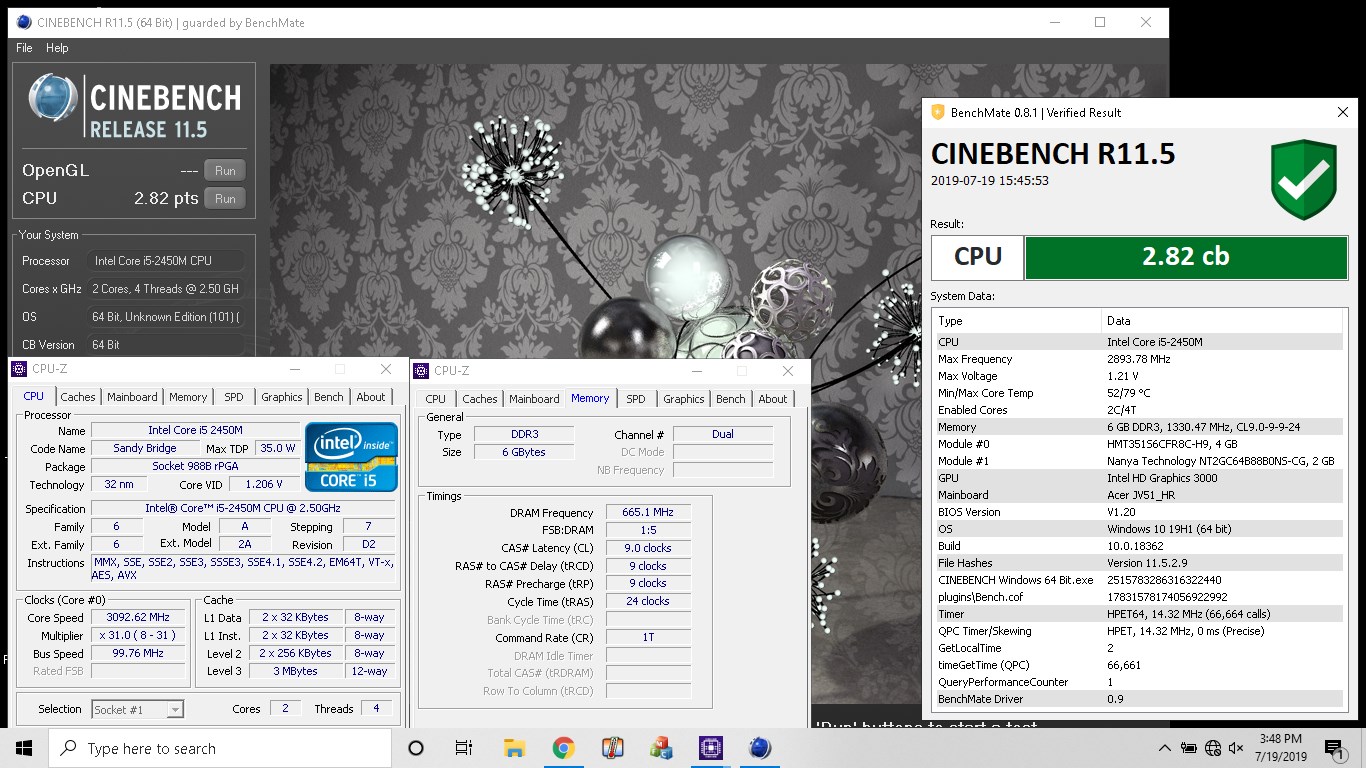This screenshot has width=1366, height=768.
Task: Click the Cinebench Release 11.5 logo
Action: 135,106
